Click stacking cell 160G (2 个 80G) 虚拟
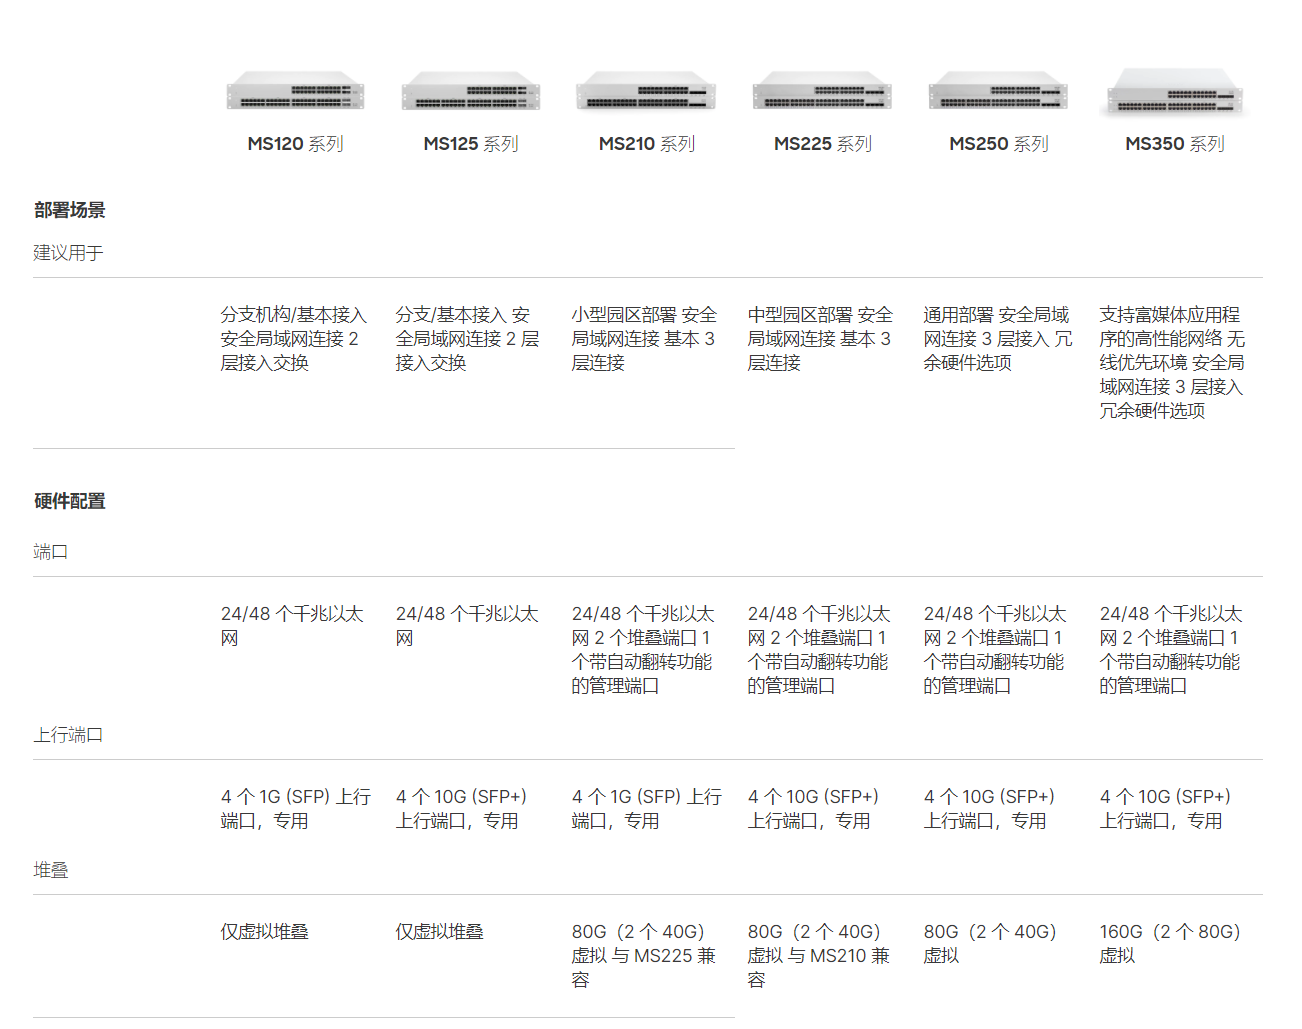This screenshot has height=1029, width=1302. (1170, 944)
